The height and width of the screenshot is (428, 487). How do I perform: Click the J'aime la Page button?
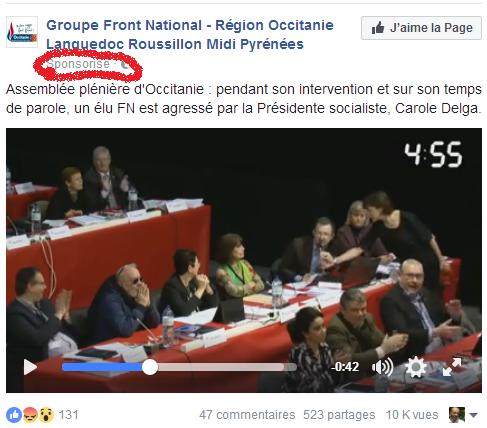[x=421, y=28]
